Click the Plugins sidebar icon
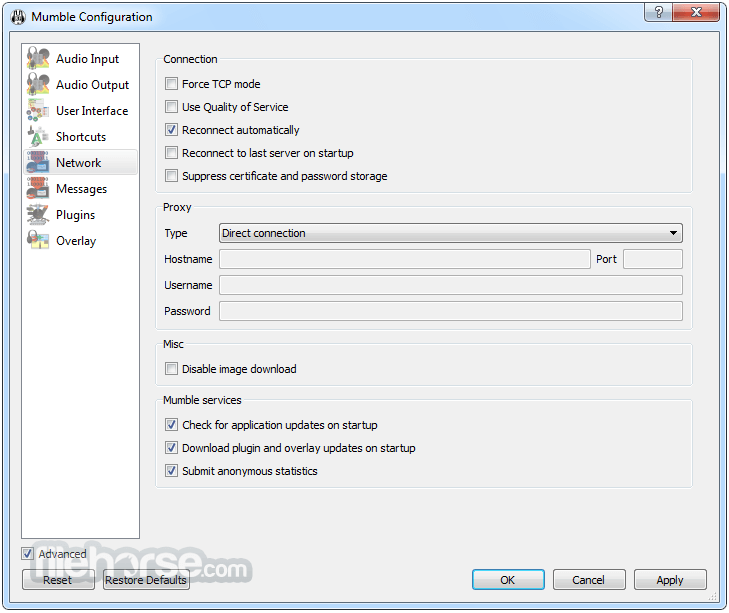This screenshot has width=729, height=613. pyautogui.click(x=38, y=214)
